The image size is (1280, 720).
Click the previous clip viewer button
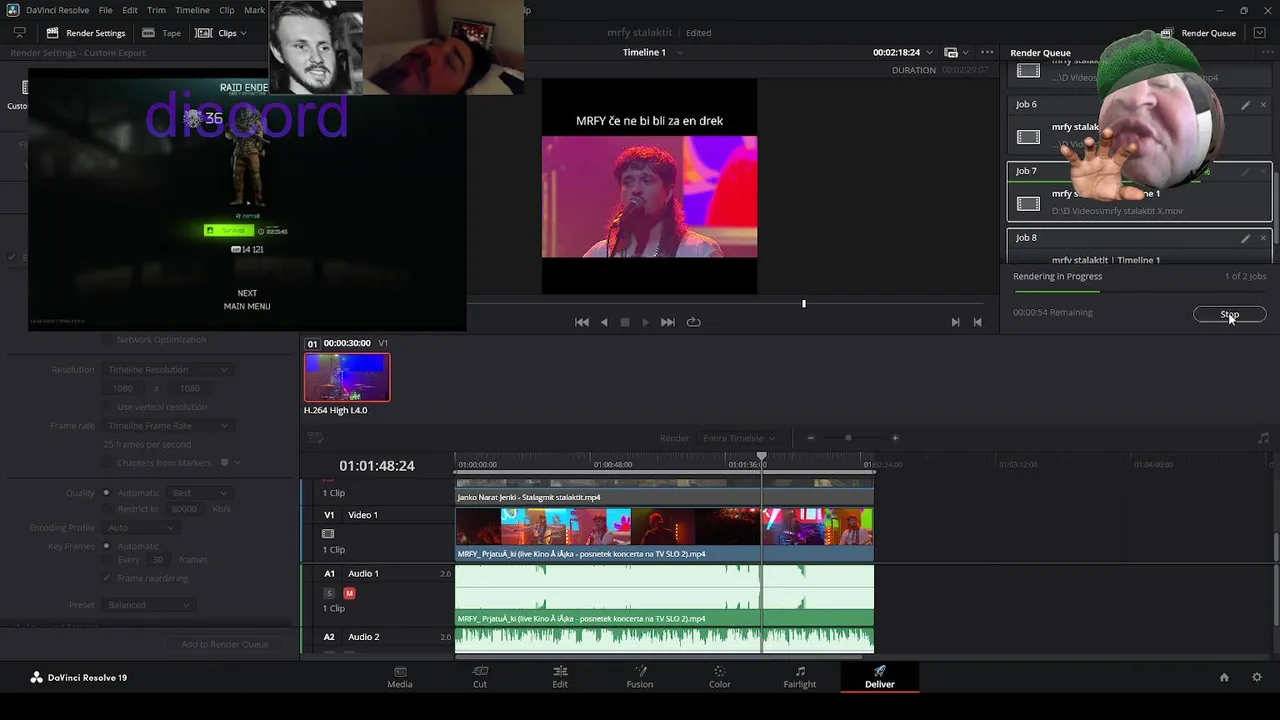click(x=978, y=322)
